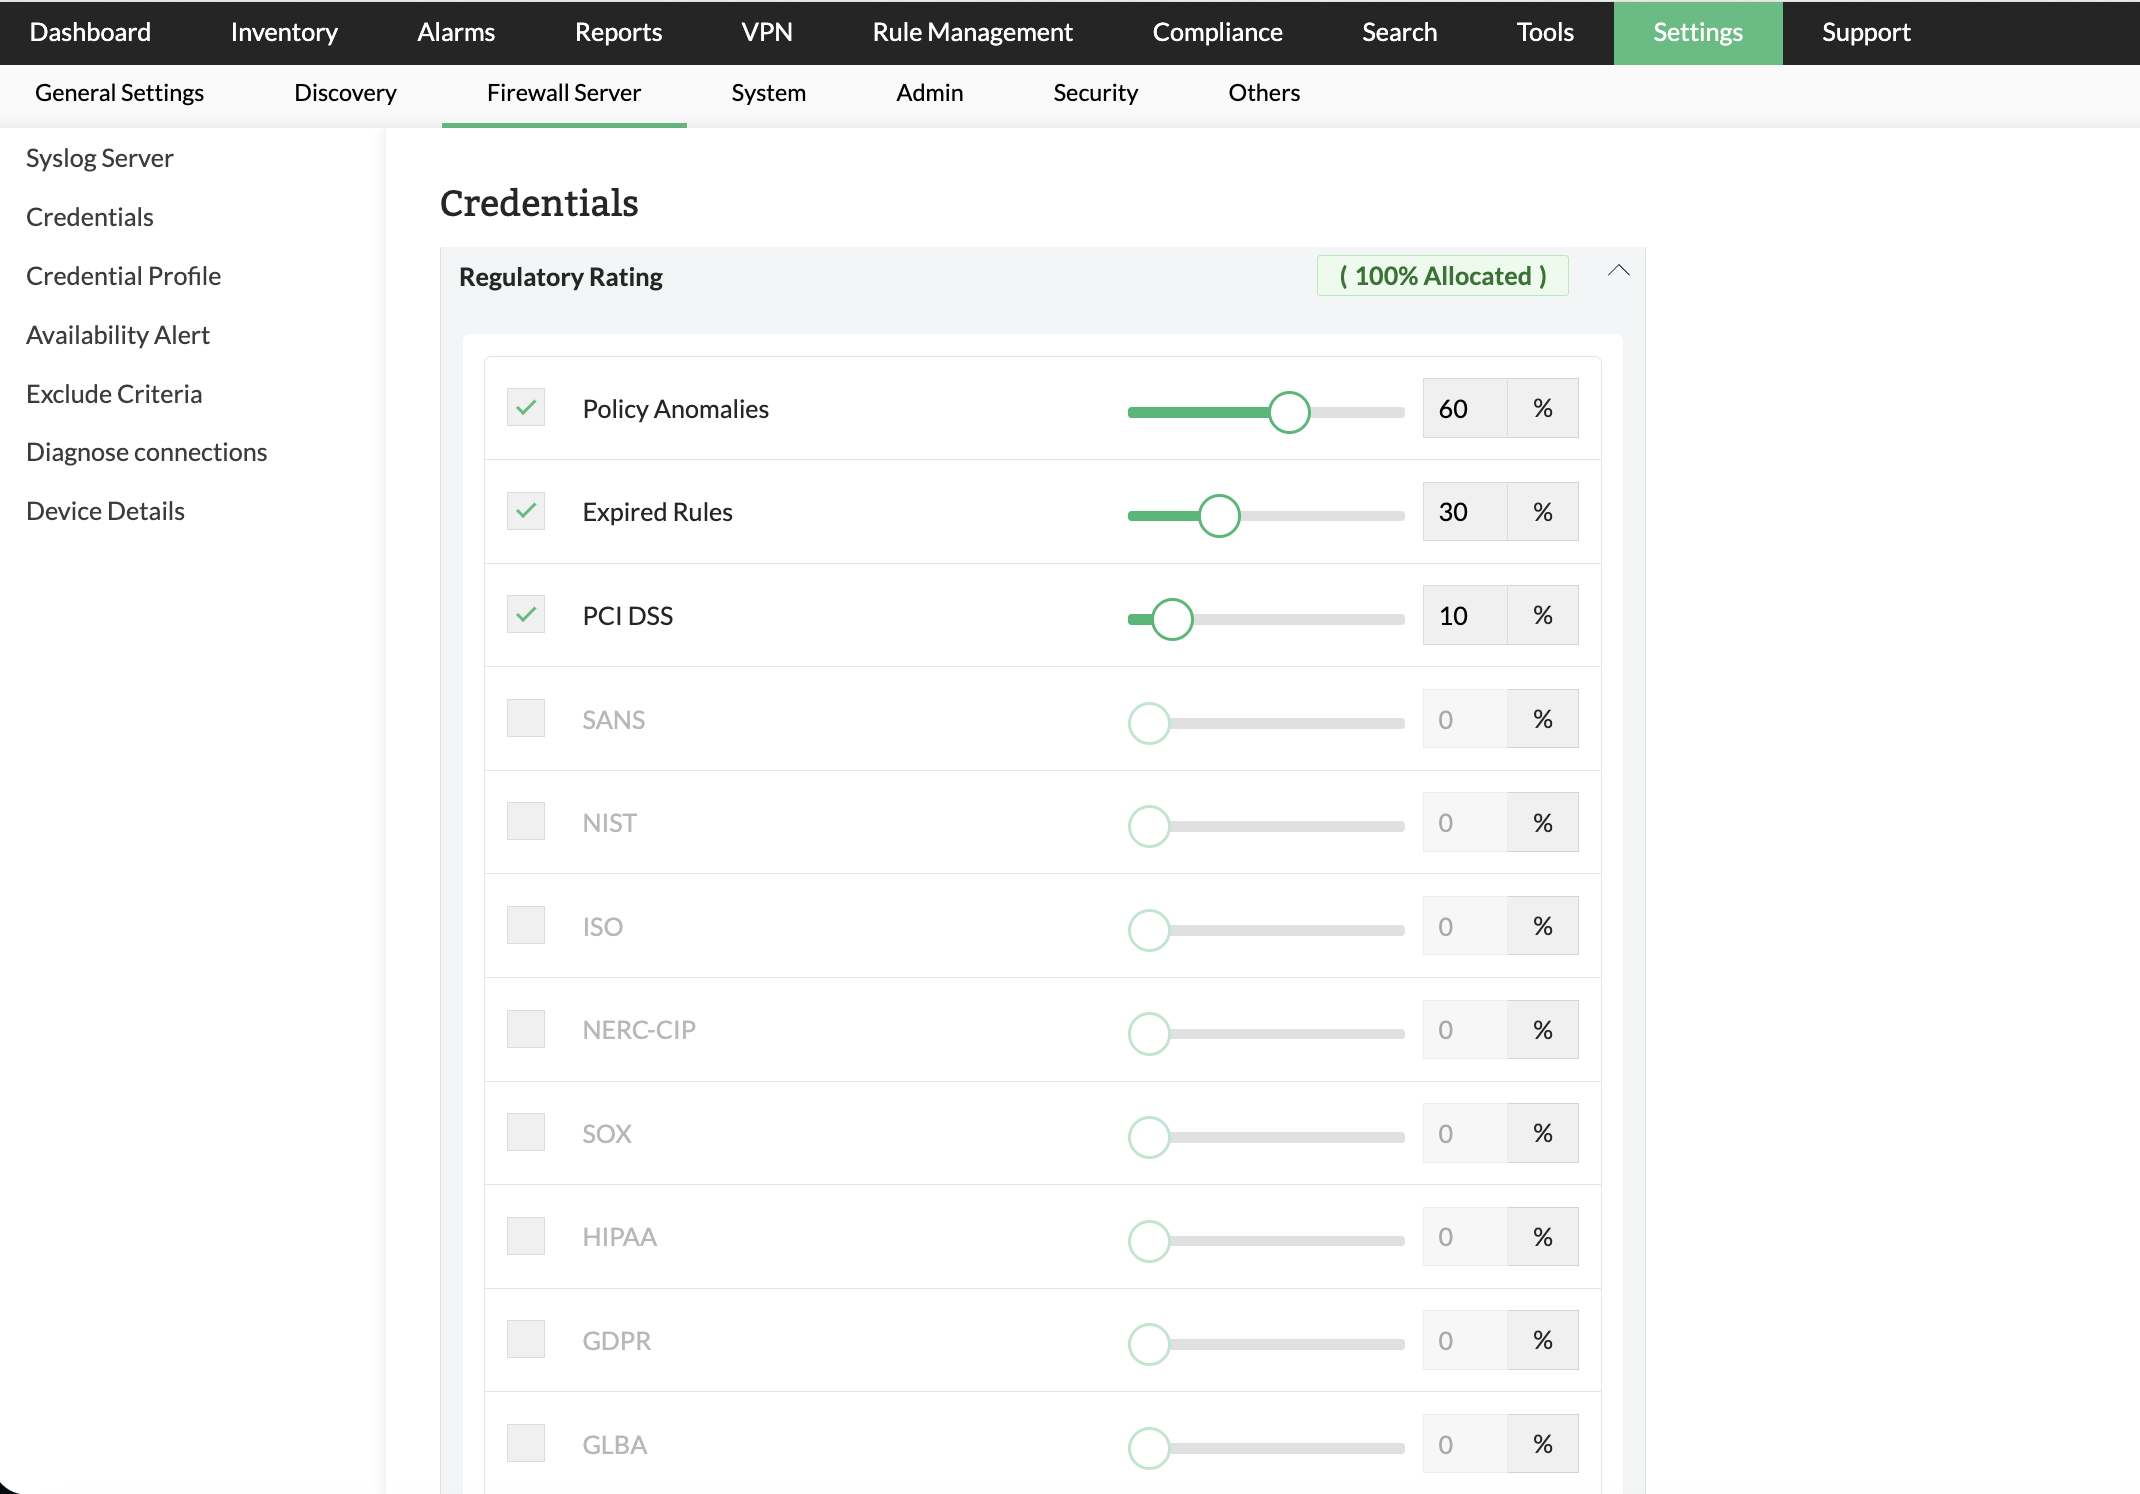Collapse the Regulatory Rating panel chevron
This screenshot has width=2140, height=1494.
tap(1618, 271)
